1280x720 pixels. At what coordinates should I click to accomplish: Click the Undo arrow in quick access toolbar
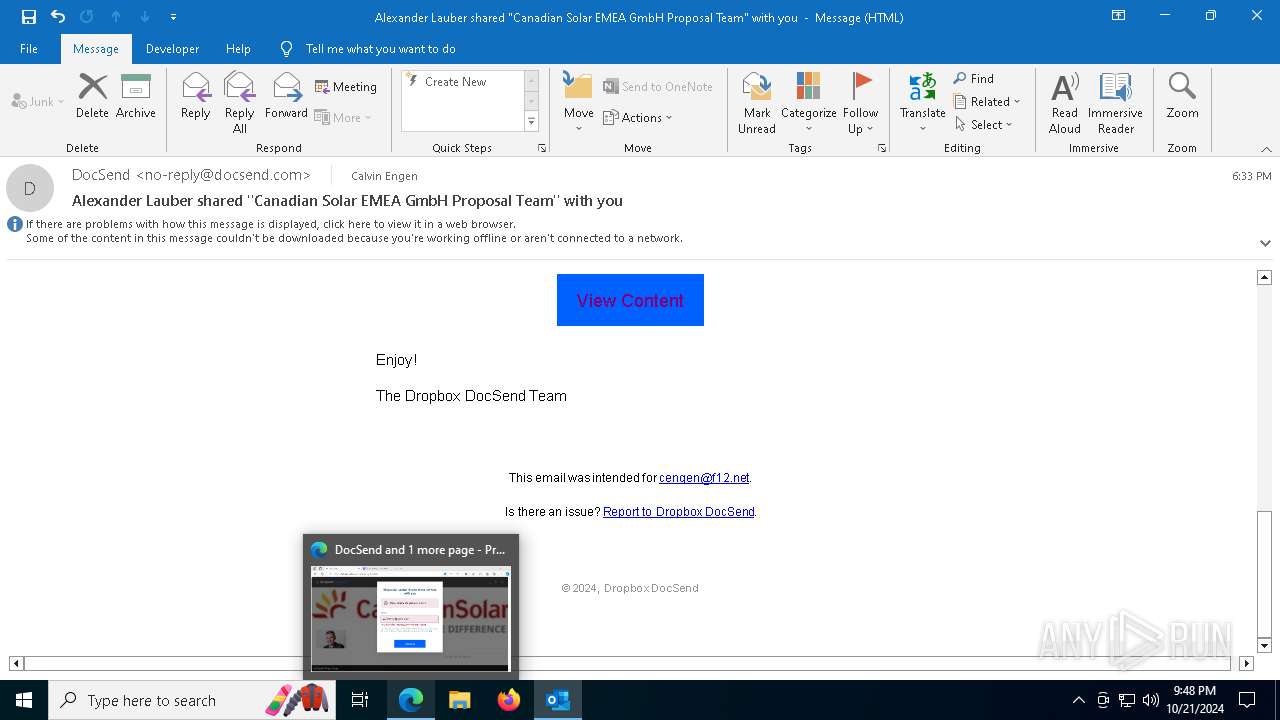(x=58, y=17)
